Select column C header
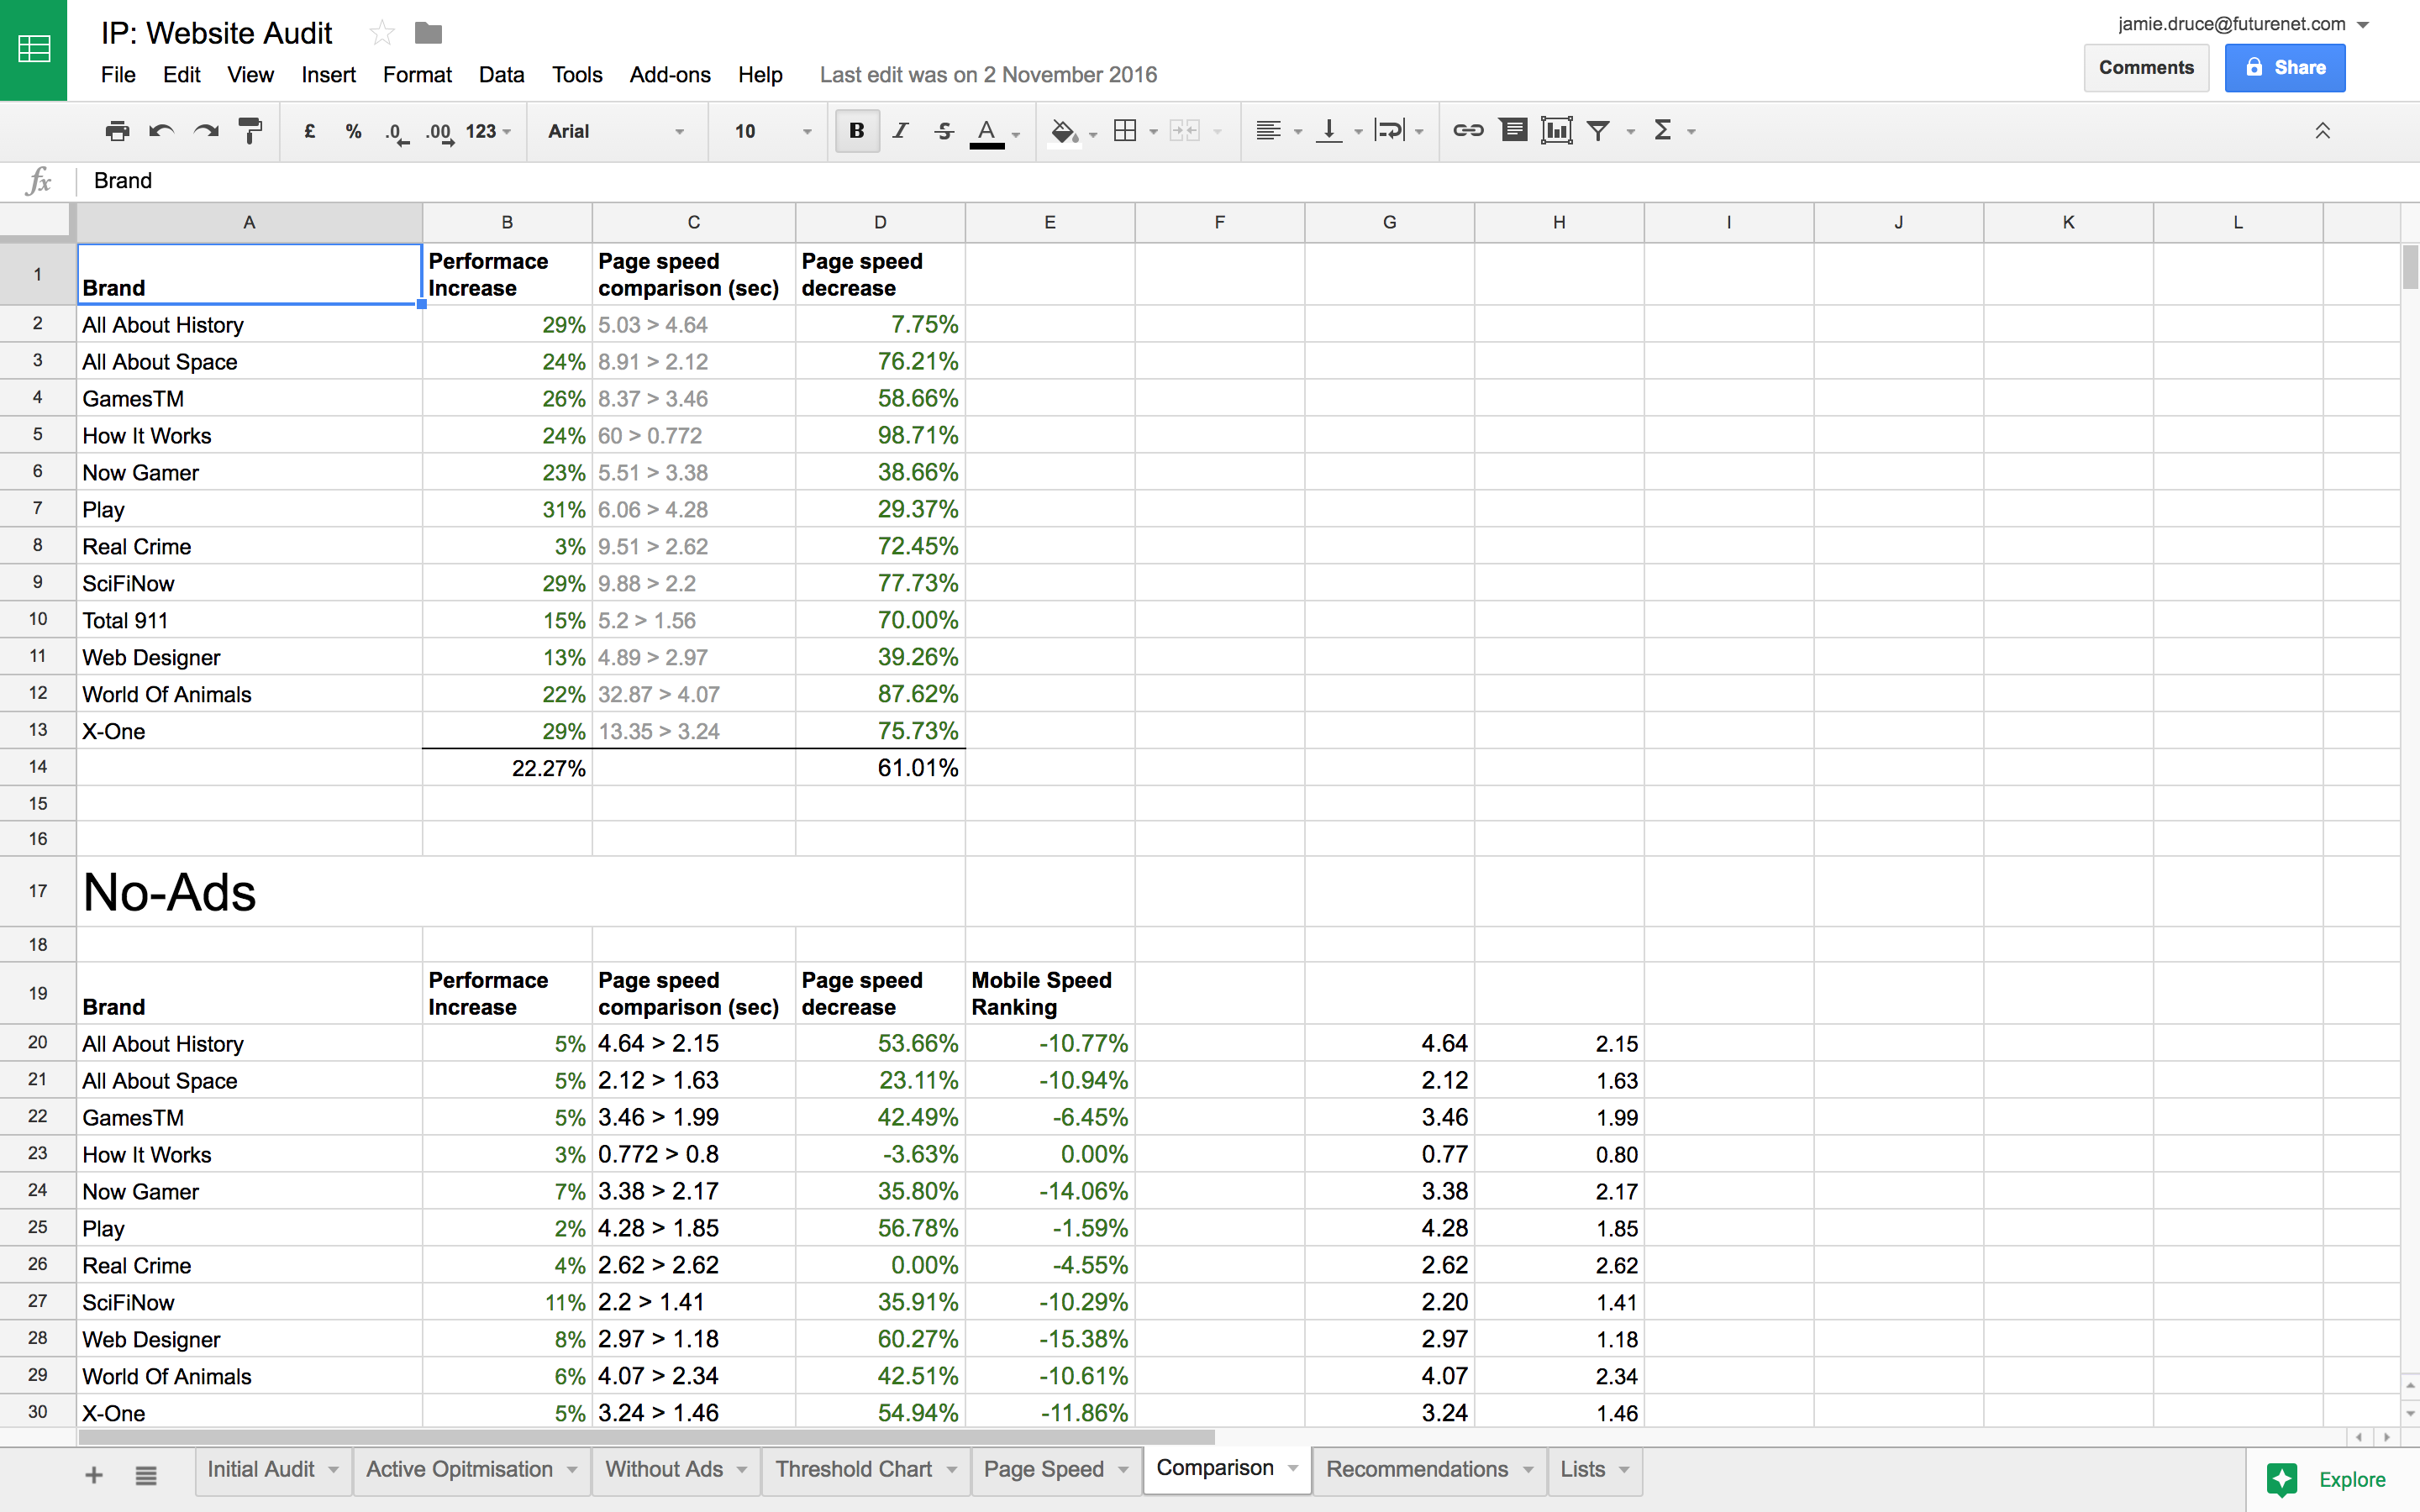This screenshot has width=2420, height=1512. (x=693, y=222)
